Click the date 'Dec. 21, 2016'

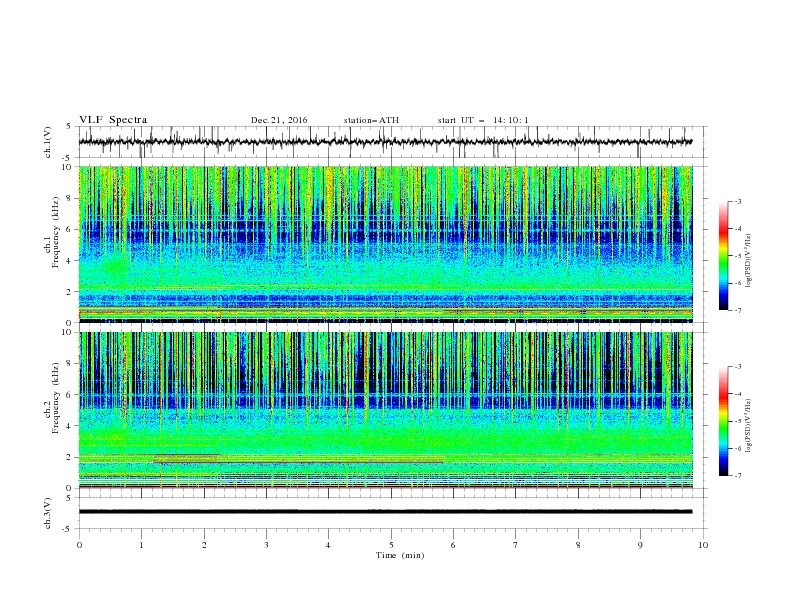click(x=279, y=120)
